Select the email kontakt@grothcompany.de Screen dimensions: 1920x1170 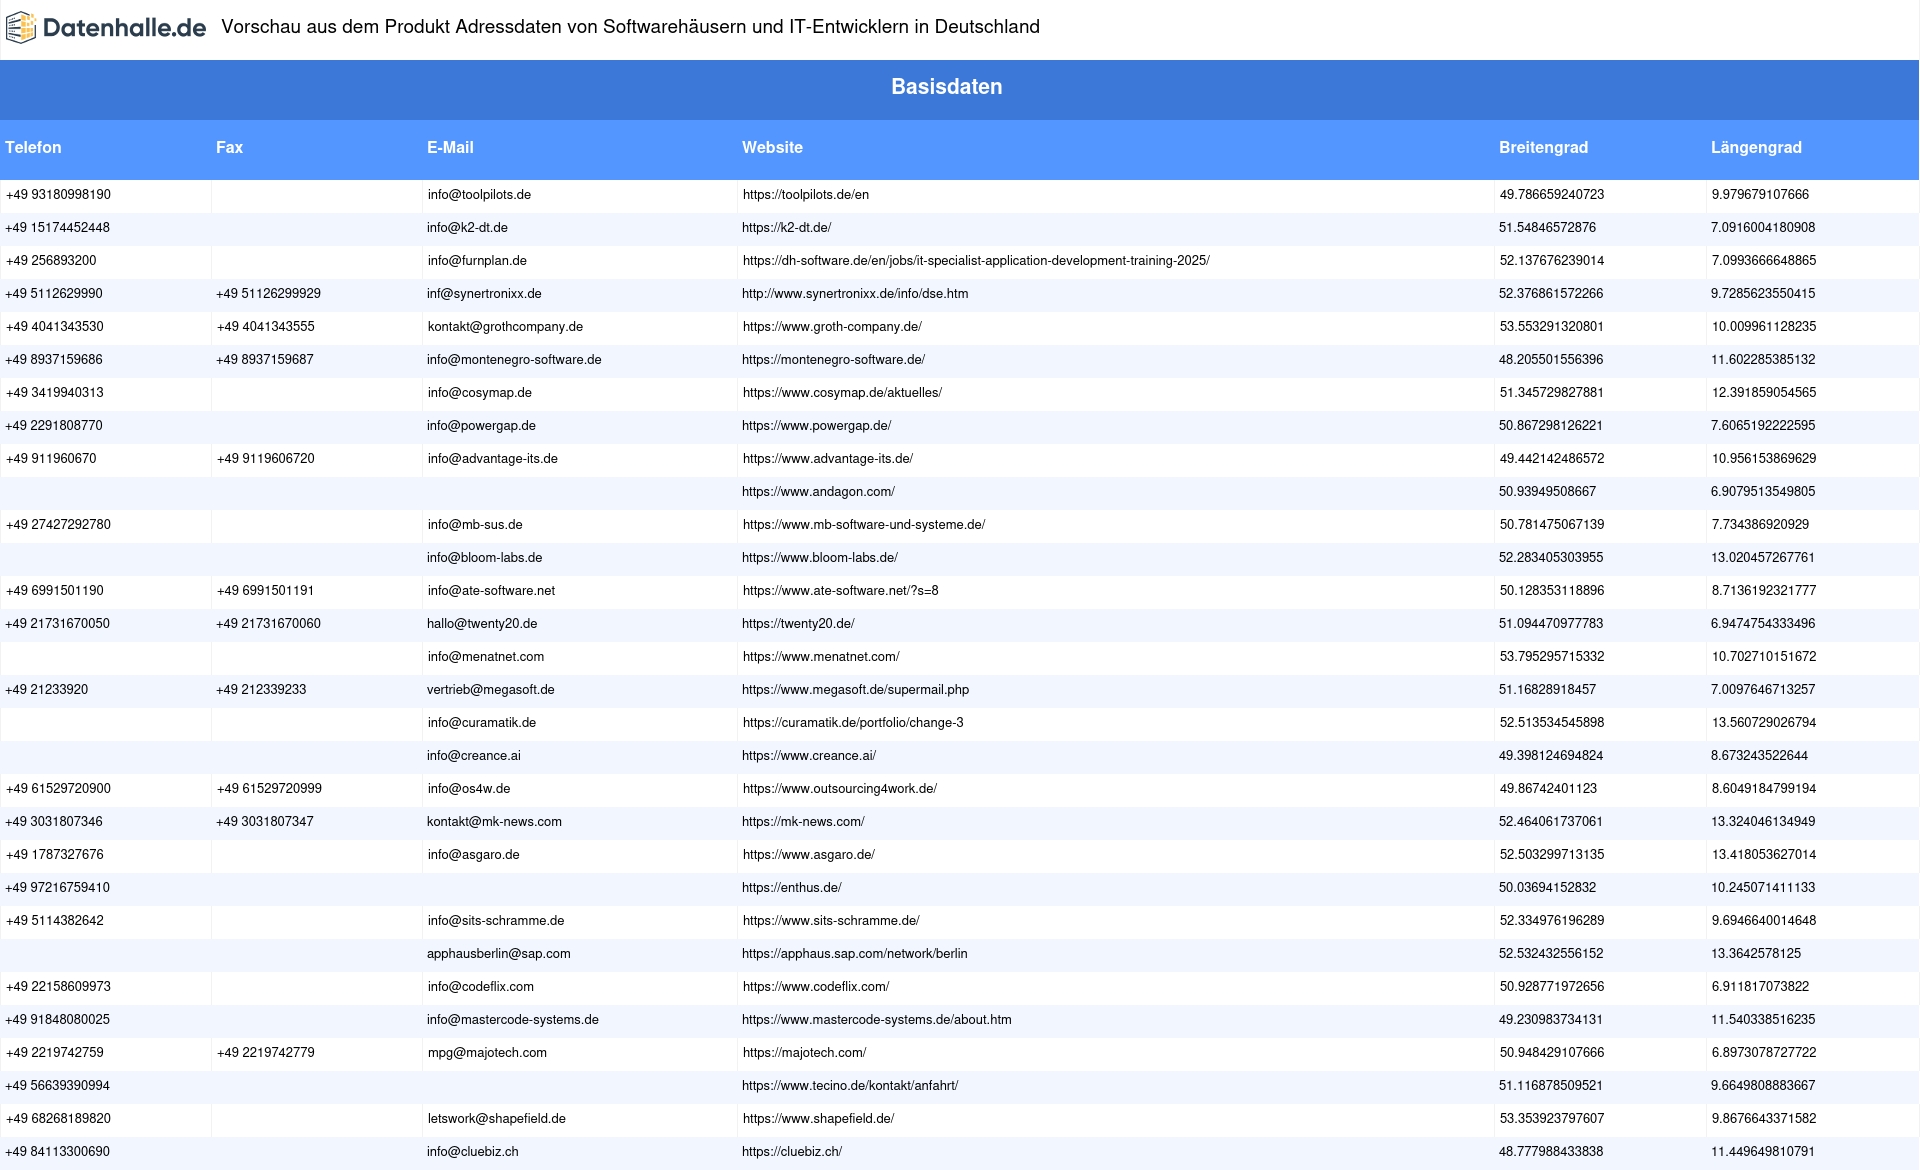[x=505, y=327]
